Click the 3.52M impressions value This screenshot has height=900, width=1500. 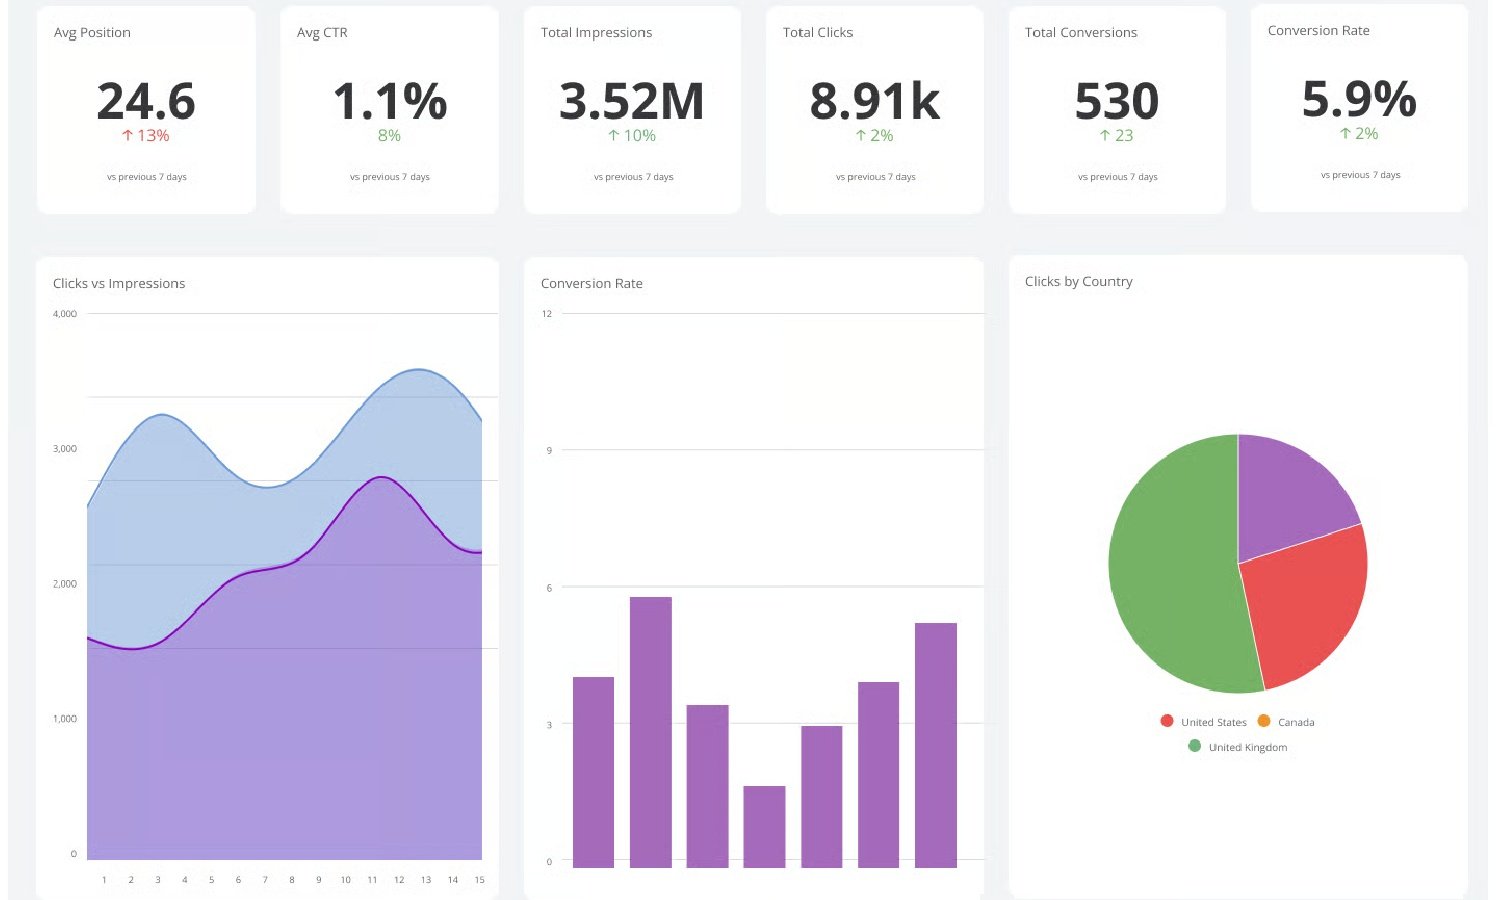coord(632,101)
